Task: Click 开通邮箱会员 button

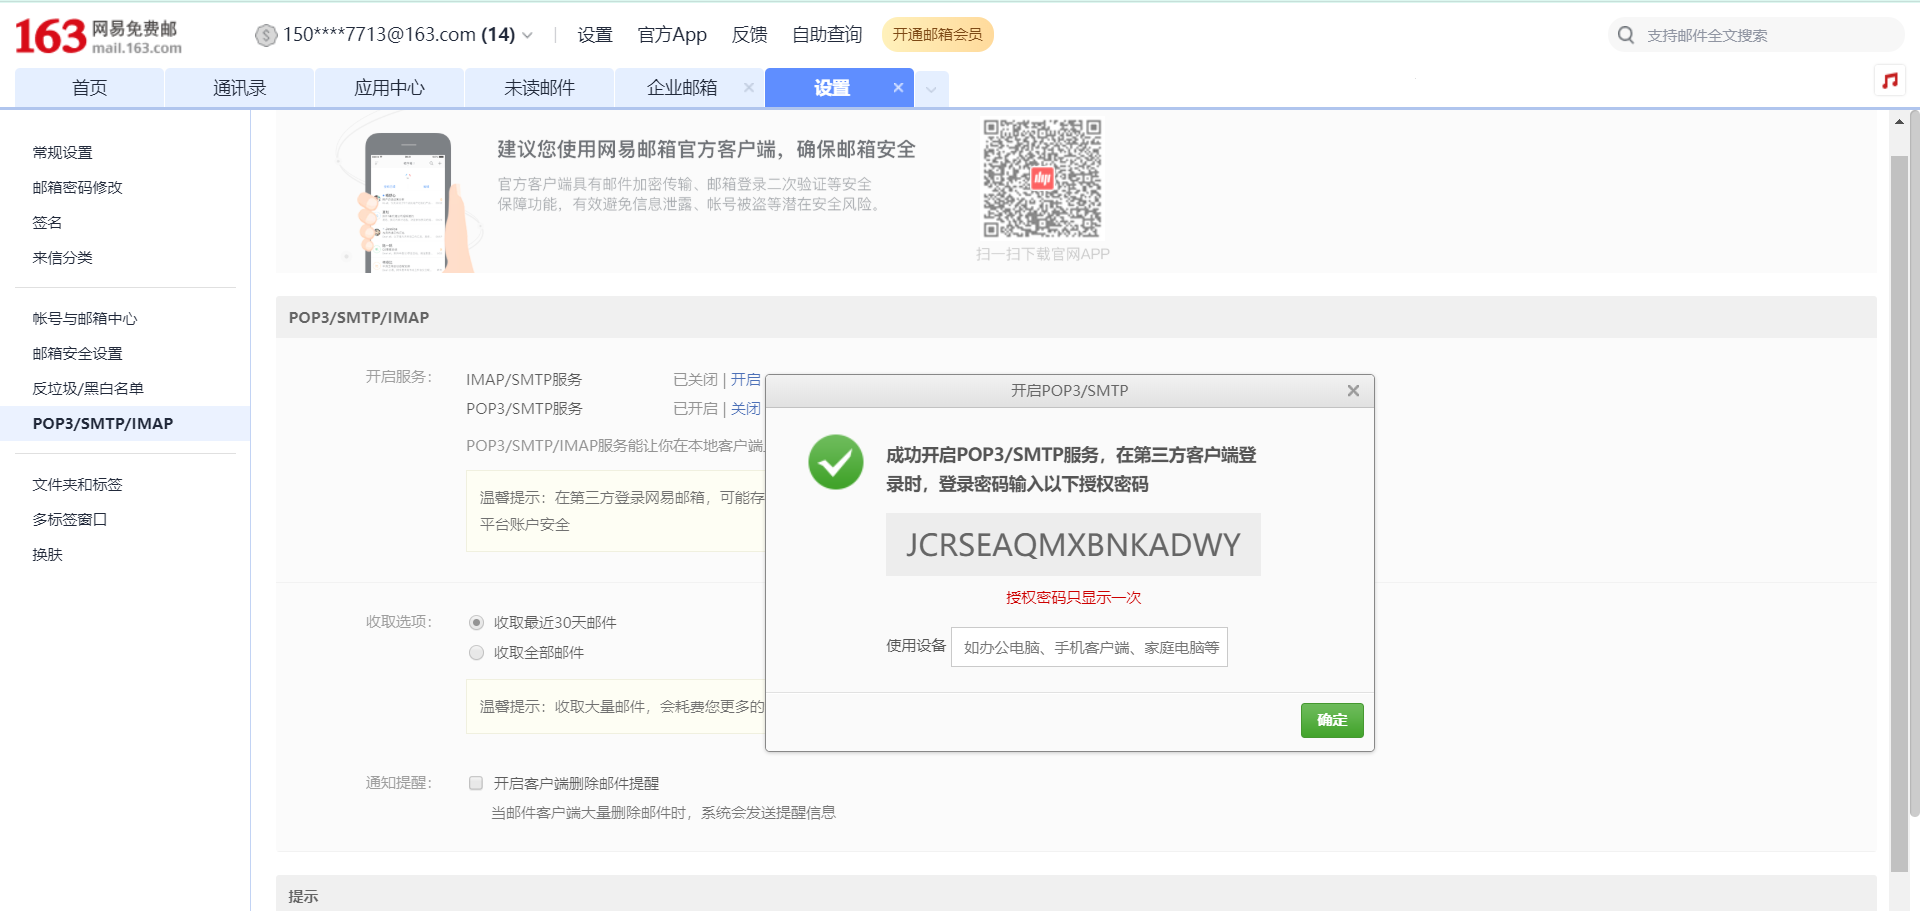Action: coord(938,35)
